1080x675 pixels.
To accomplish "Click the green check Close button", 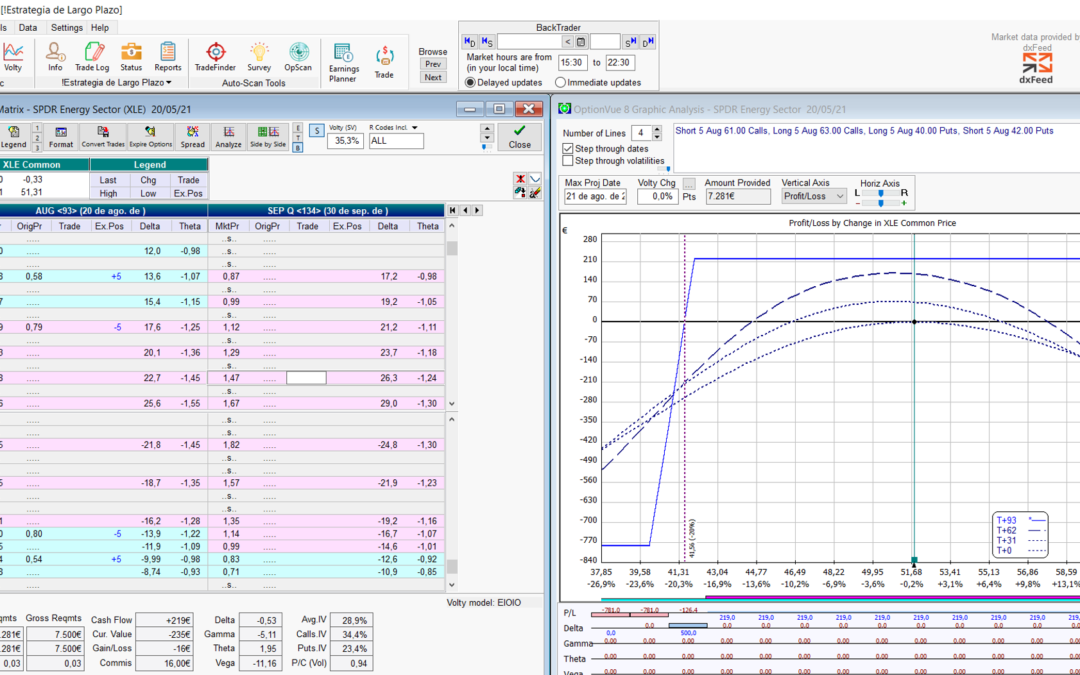I will click(x=519, y=136).
